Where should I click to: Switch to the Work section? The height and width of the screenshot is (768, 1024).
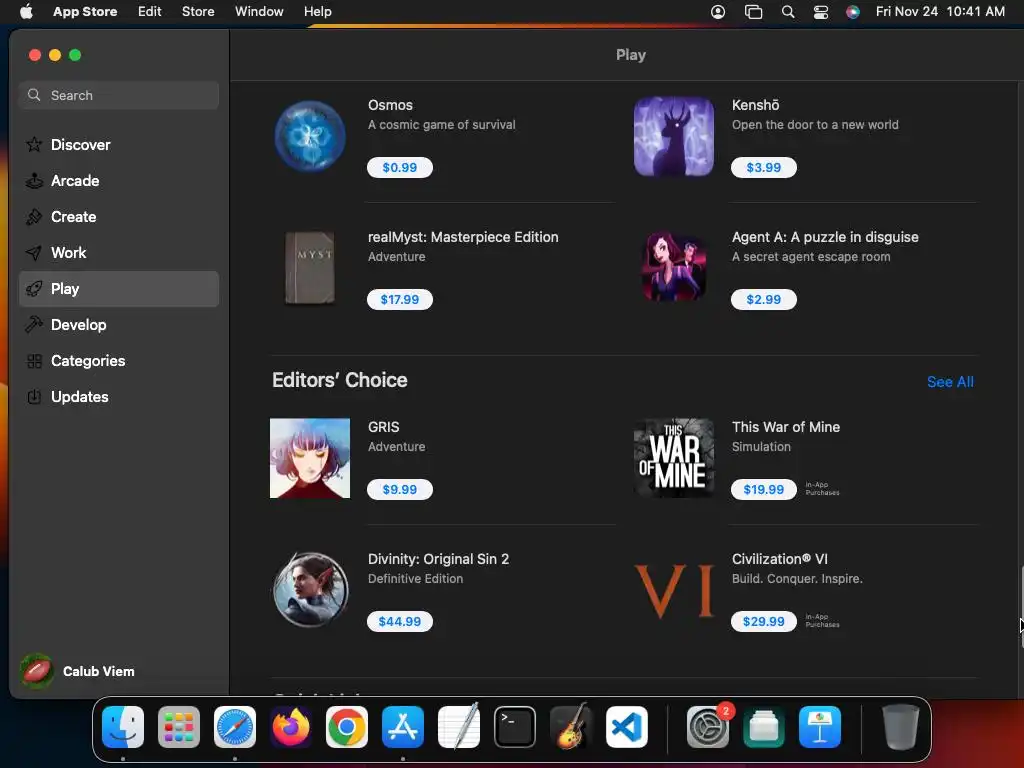119,253
